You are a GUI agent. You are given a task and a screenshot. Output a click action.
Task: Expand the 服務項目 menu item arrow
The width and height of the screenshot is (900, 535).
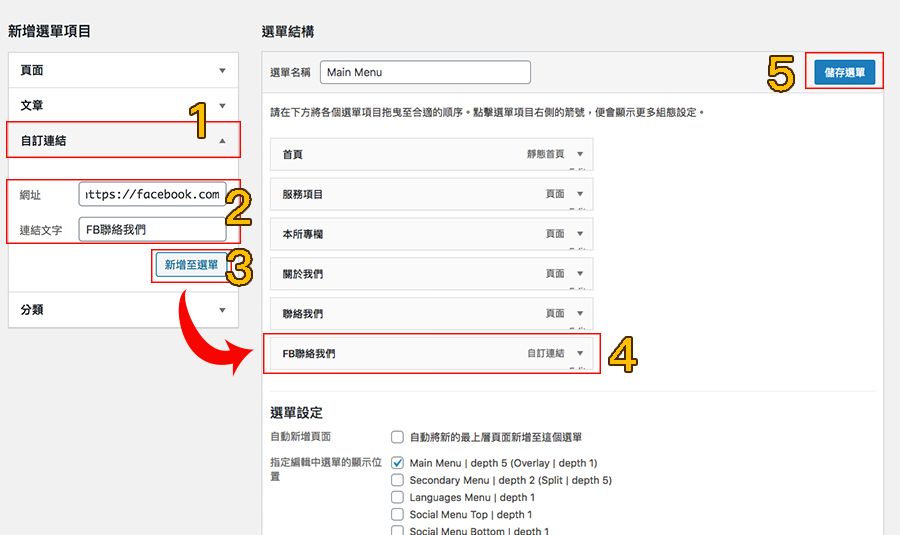(x=580, y=194)
